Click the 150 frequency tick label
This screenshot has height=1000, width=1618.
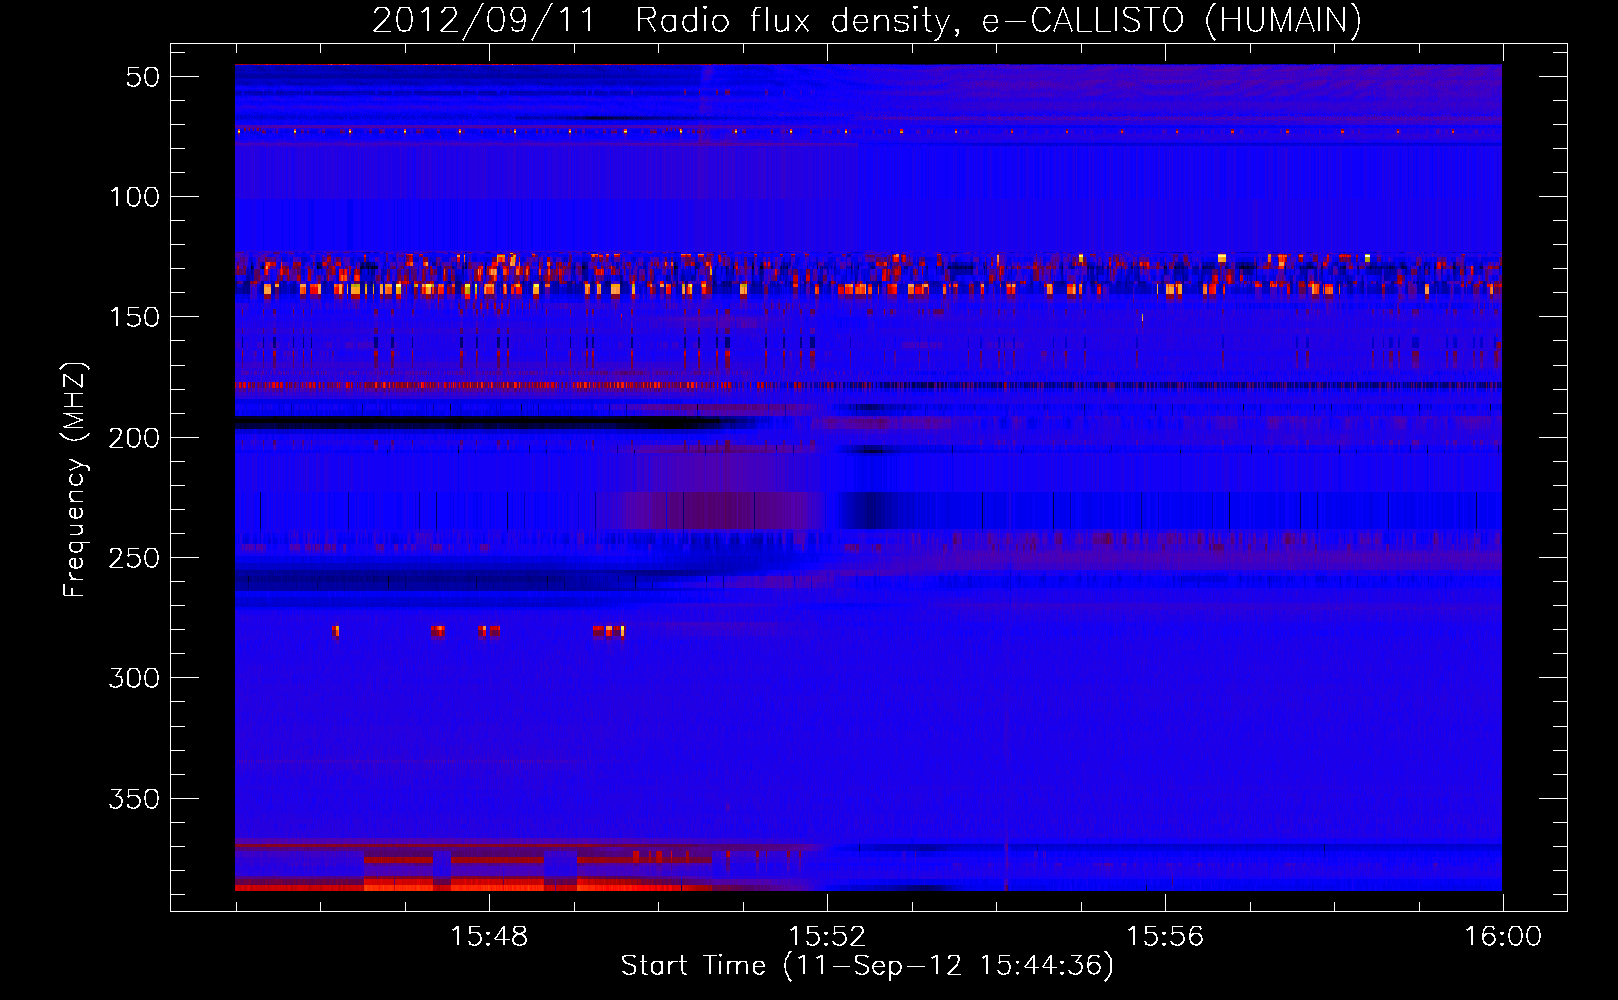point(135,317)
